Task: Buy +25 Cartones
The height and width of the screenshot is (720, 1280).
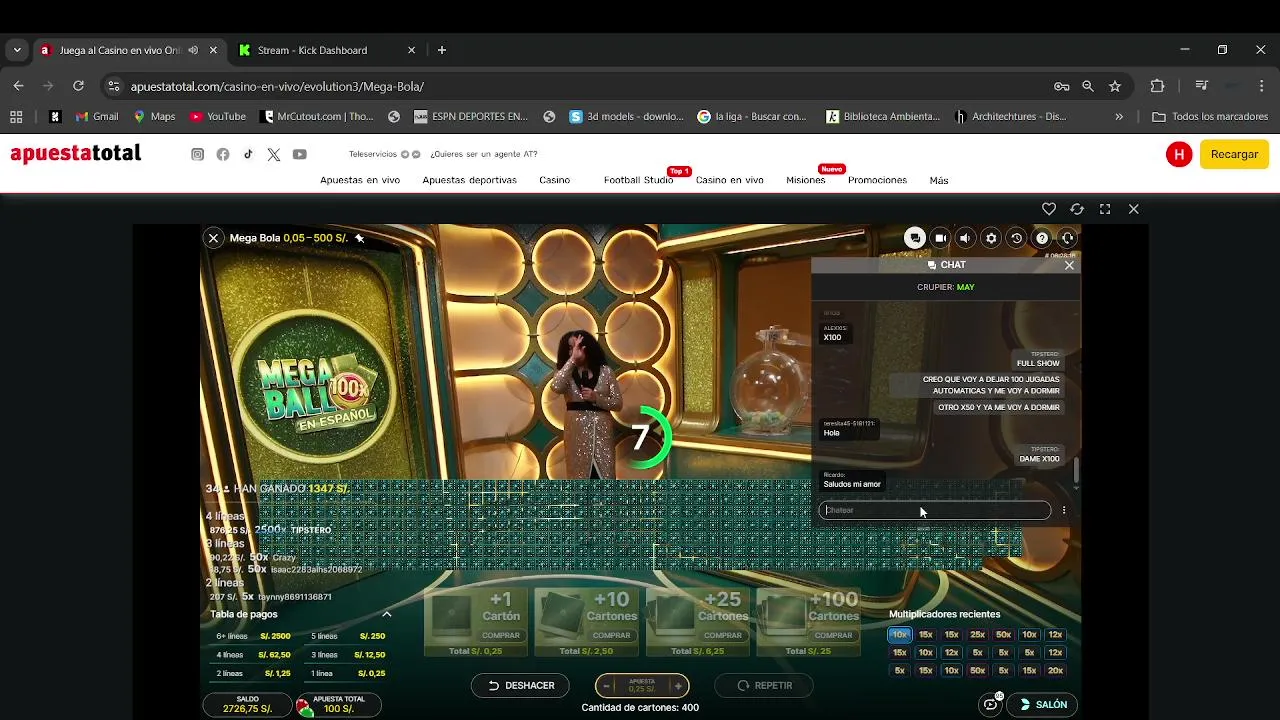Action: coord(698,621)
